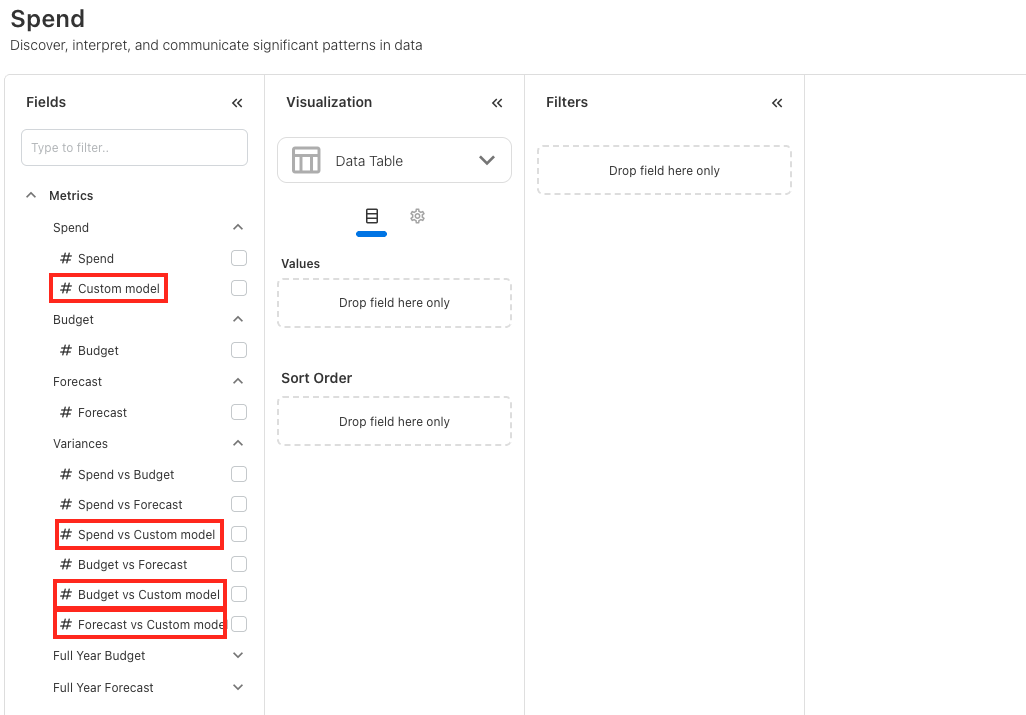The height and width of the screenshot is (715, 1026).
Task: Select the Budget vs Forecast field
Action: point(132,565)
